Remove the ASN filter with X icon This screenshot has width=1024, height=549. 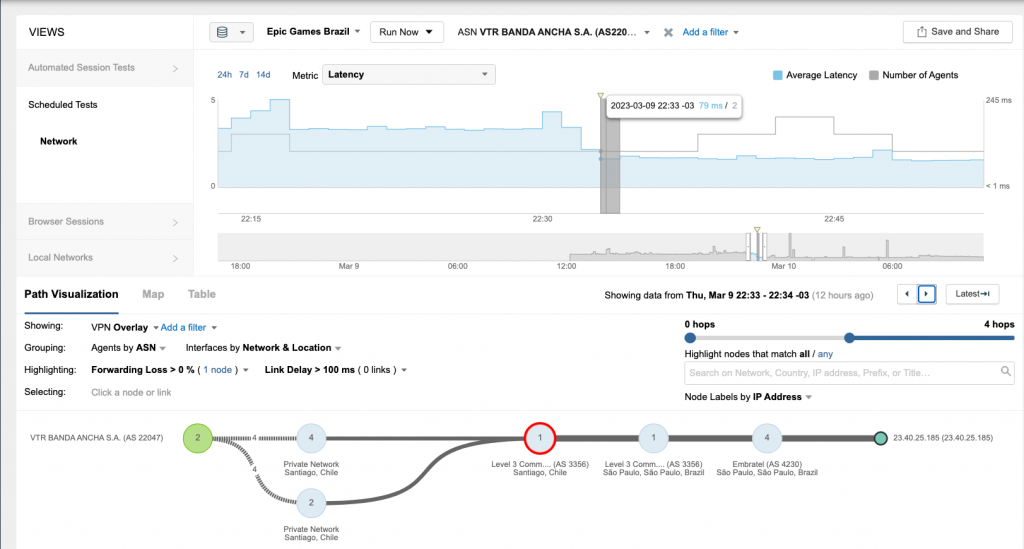coord(668,32)
